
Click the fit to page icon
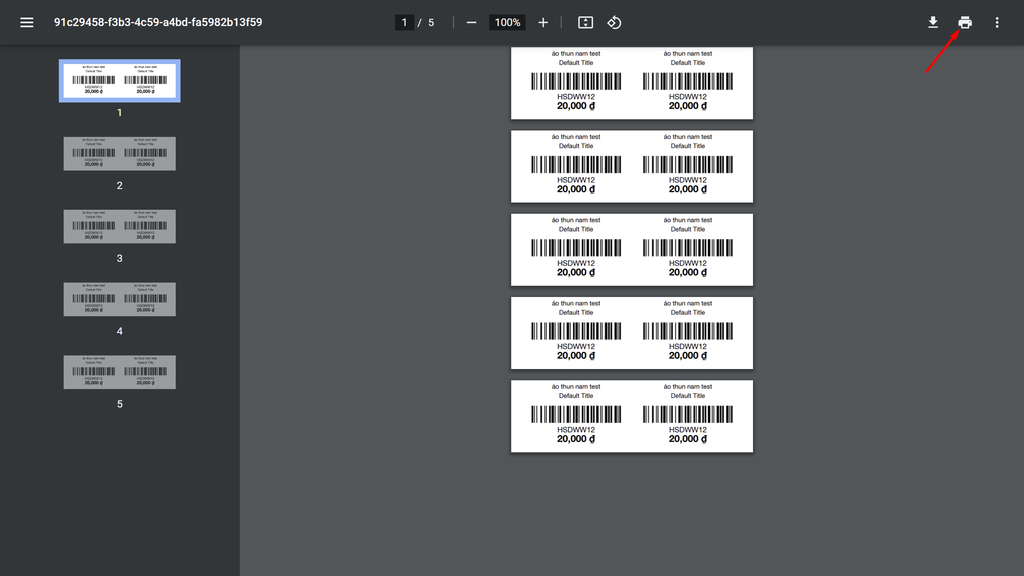(x=586, y=22)
